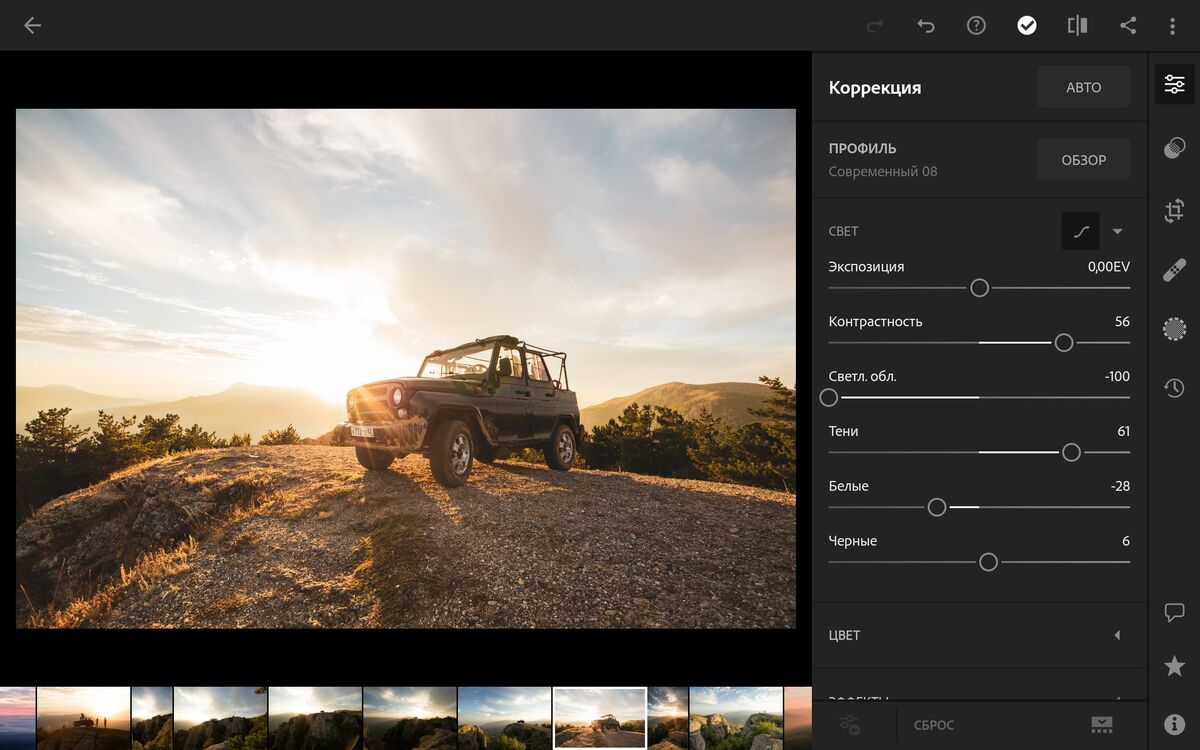
Task: Select the Healing brush tool
Action: [x=1175, y=268]
